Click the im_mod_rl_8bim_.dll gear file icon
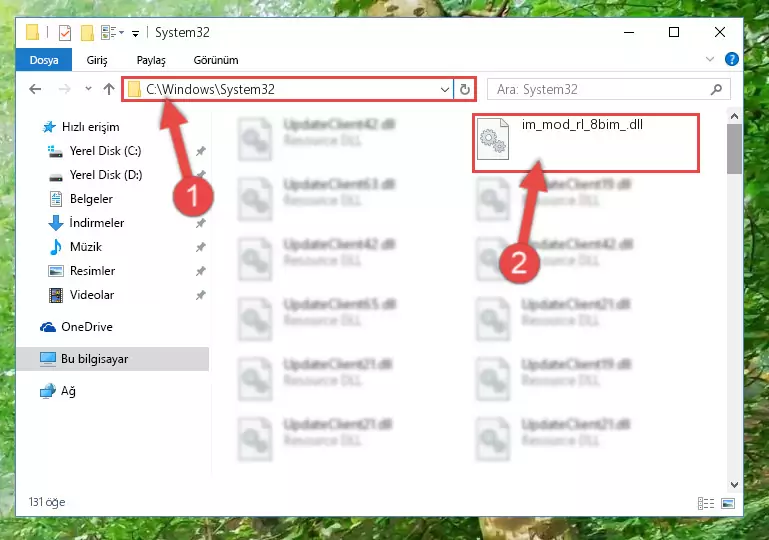The height and width of the screenshot is (540, 769). click(493, 139)
